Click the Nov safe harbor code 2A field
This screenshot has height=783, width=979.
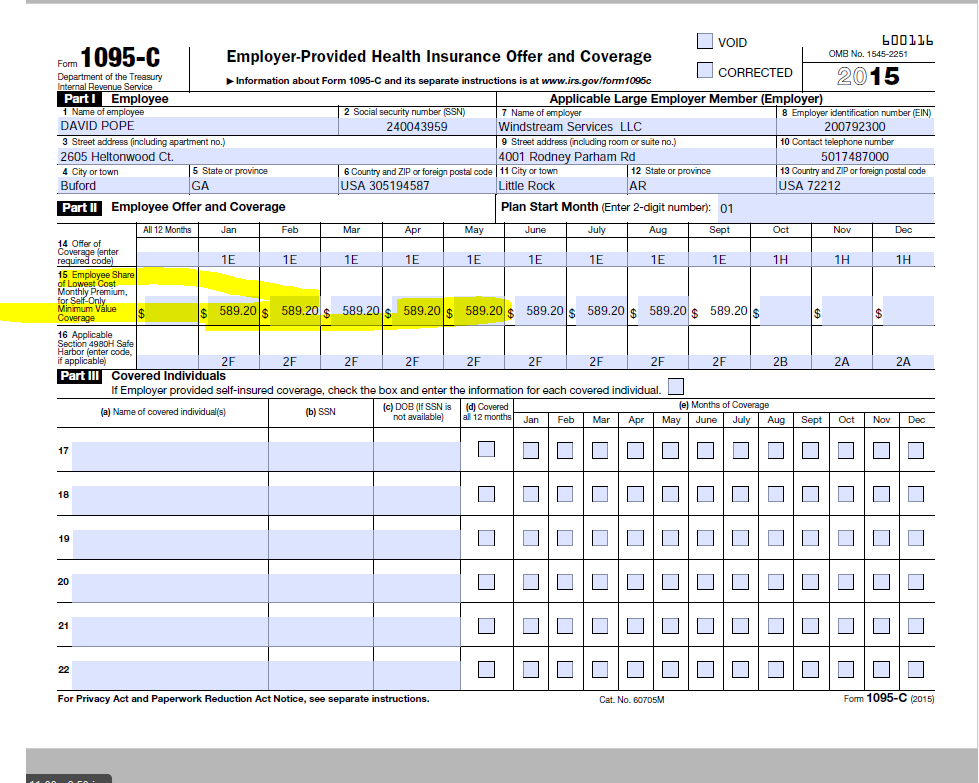point(842,361)
